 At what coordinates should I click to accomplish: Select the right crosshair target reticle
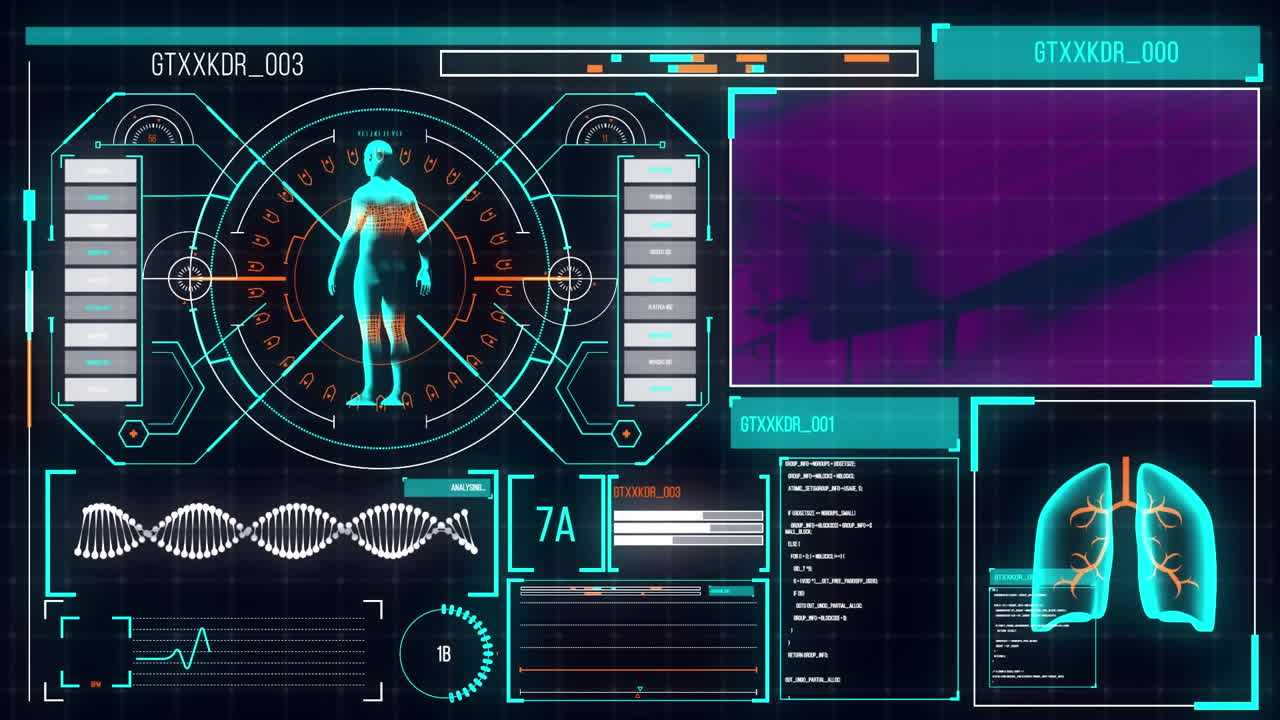(x=569, y=277)
